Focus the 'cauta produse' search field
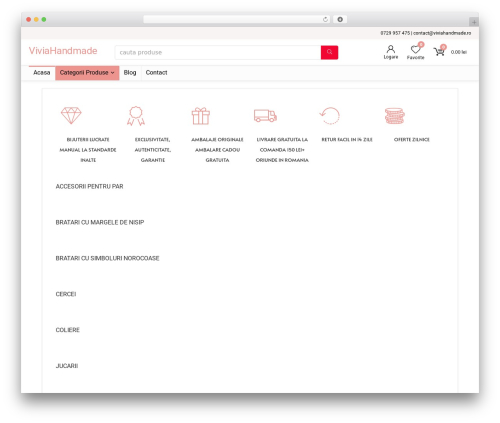 [218, 52]
